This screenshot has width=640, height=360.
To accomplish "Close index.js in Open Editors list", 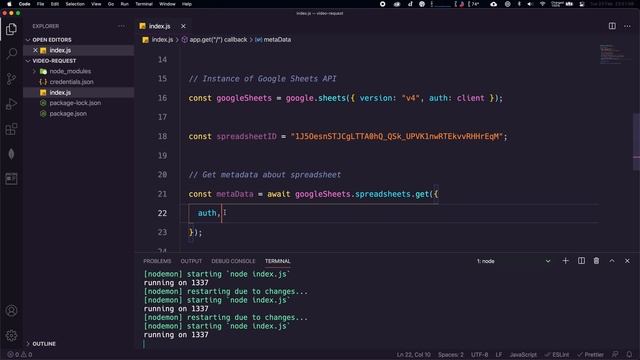I will pos(35,50).
